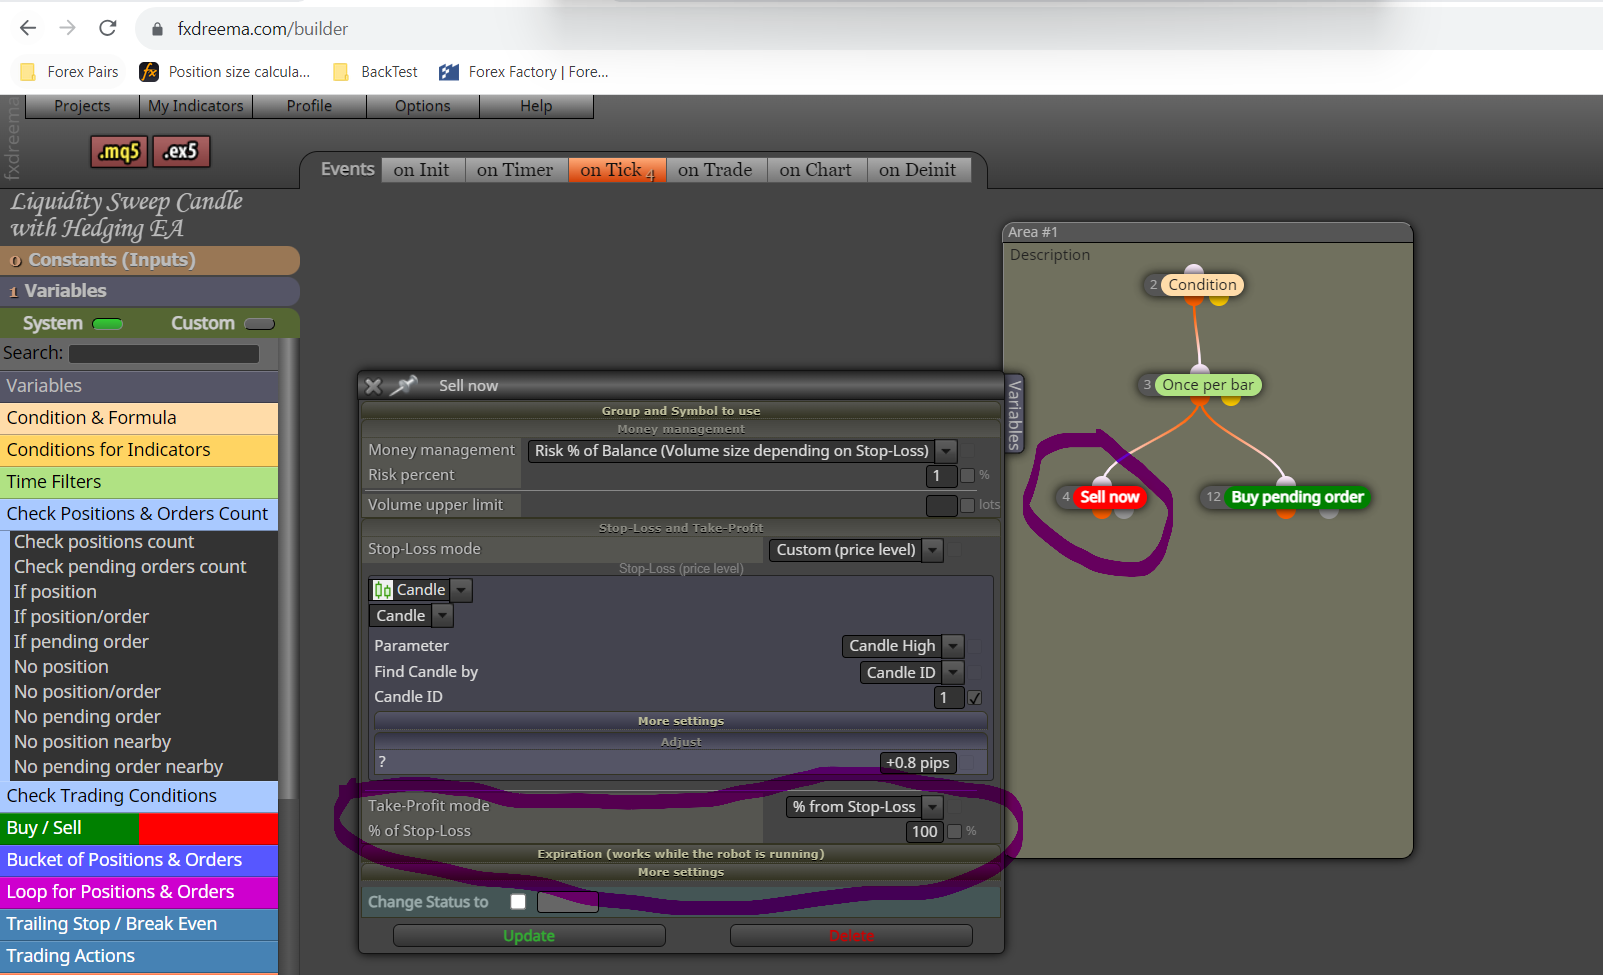Viewport: 1603px width, 975px height.
Task: Toggle the Risk percent checkbox
Action: point(967,476)
